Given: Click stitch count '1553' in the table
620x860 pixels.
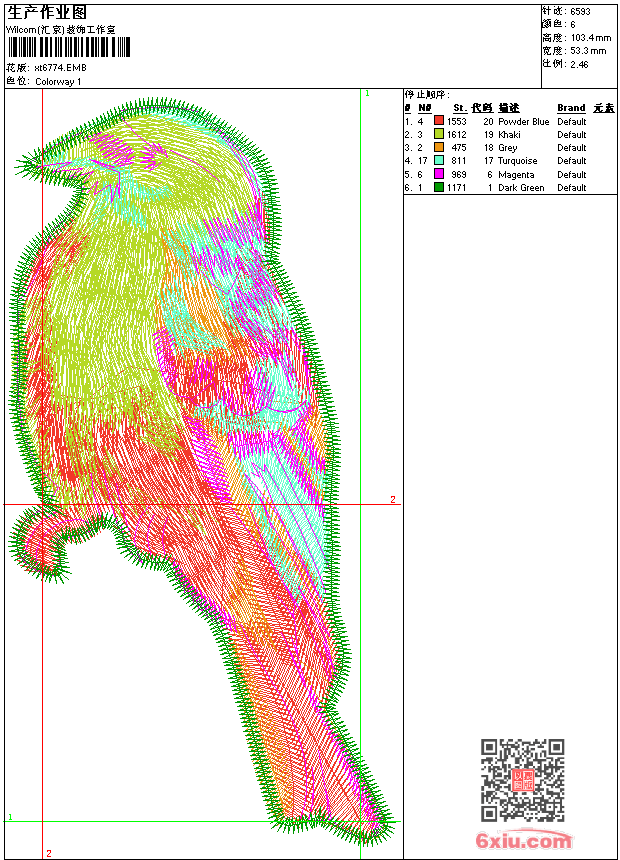Looking at the screenshot, I should [x=456, y=121].
